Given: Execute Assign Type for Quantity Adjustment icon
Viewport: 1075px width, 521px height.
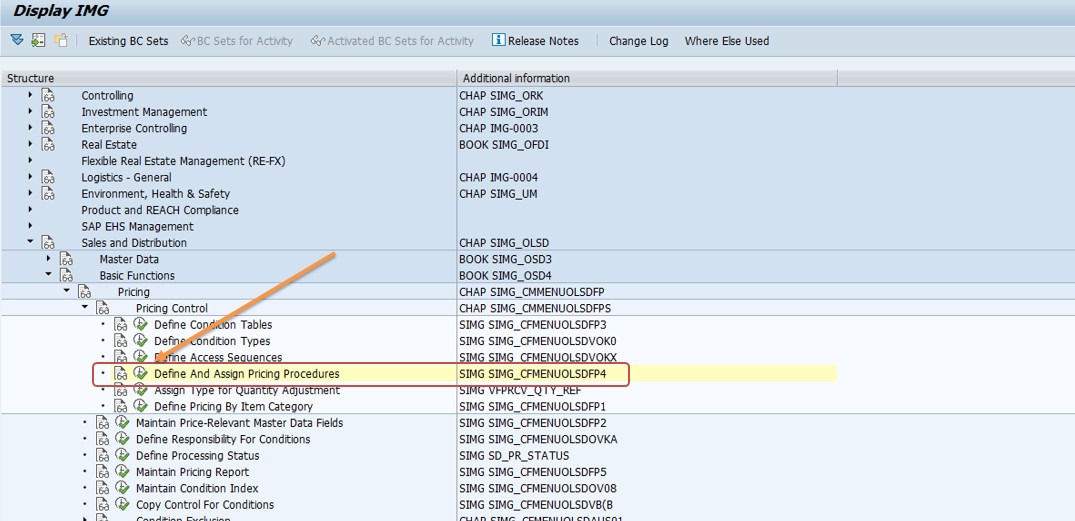Looking at the screenshot, I should pos(141,390).
